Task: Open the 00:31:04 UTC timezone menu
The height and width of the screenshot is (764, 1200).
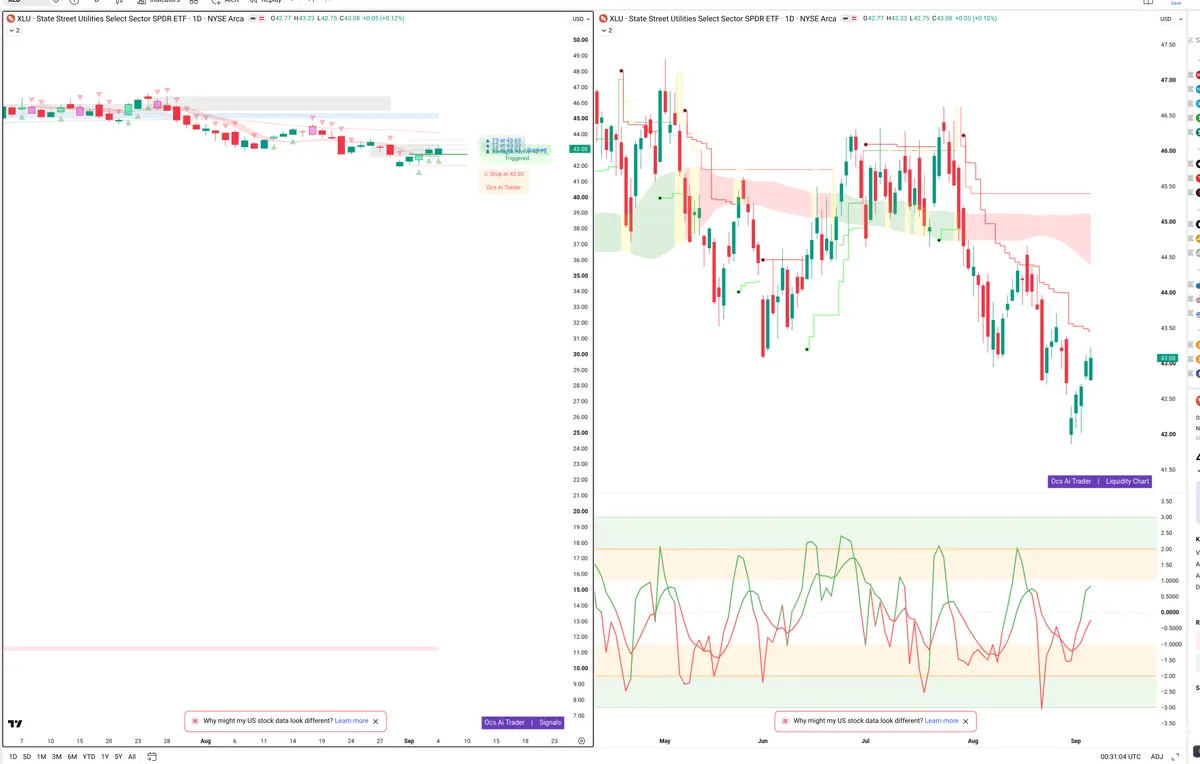Action: click(x=1120, y=757)
